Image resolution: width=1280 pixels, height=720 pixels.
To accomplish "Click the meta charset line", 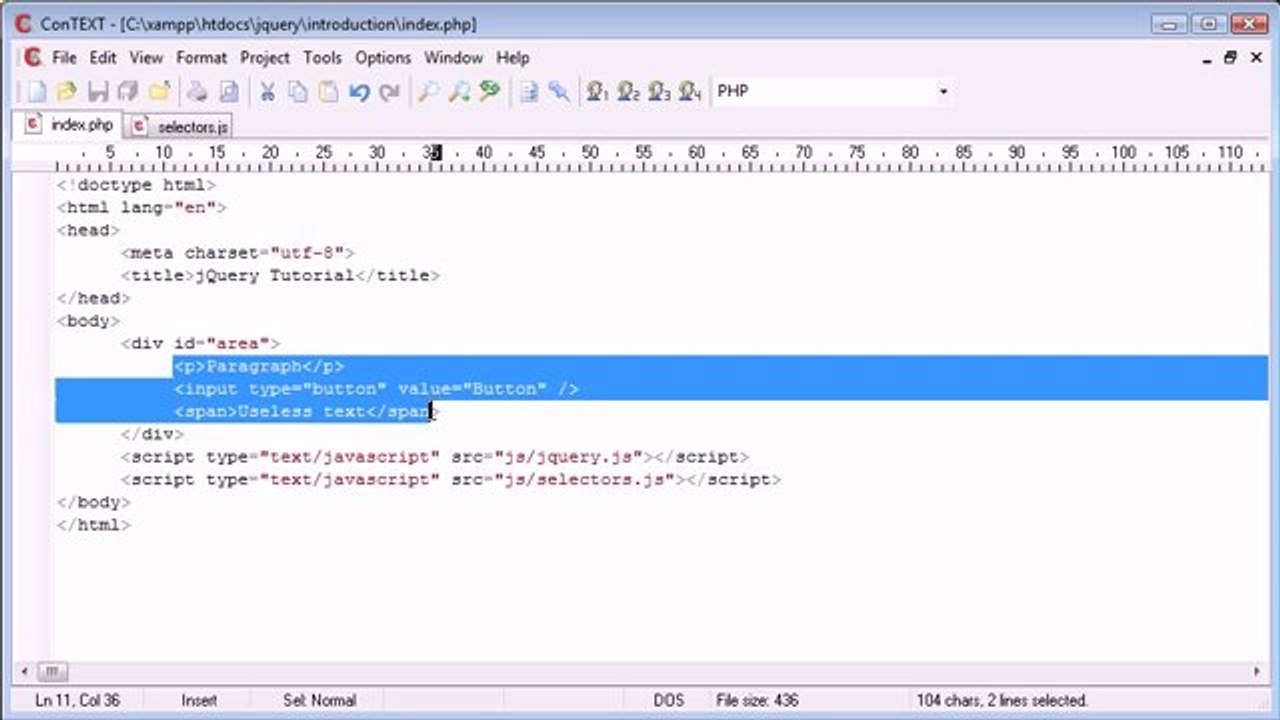I will pos(237,253).
